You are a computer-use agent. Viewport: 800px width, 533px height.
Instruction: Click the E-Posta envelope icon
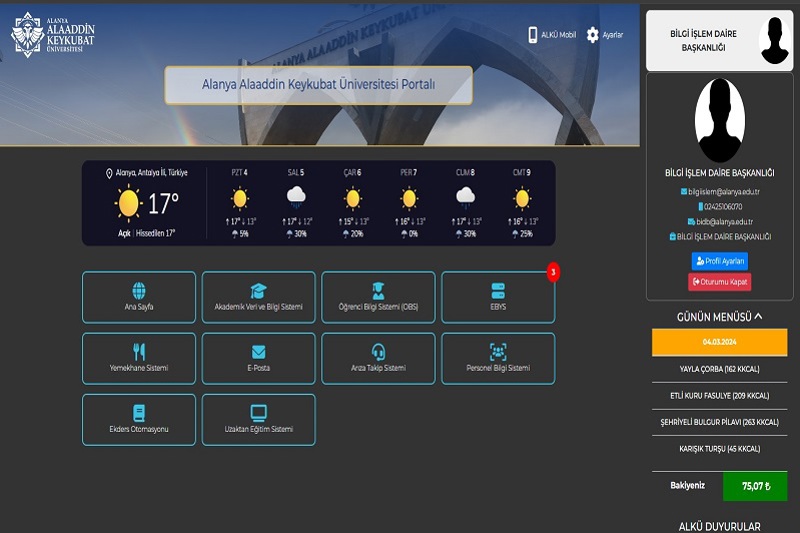pos(259,352)
